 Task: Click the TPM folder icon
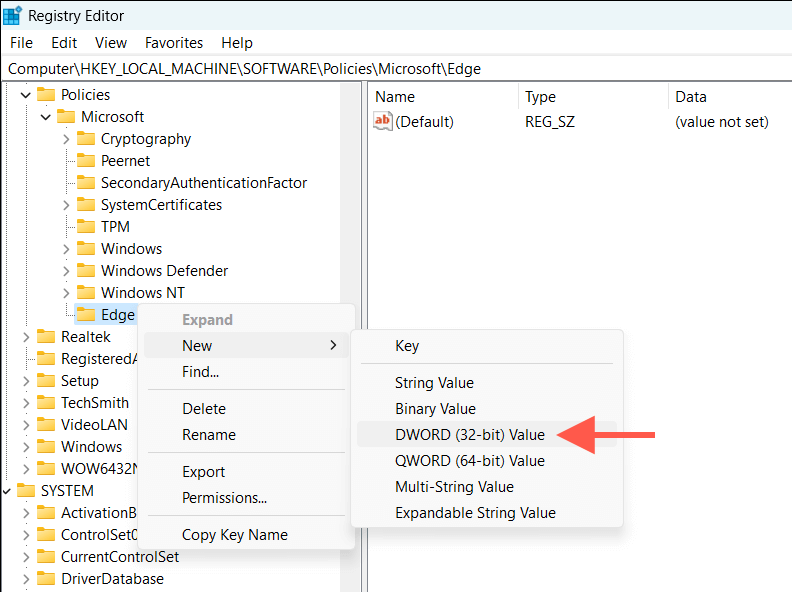(86, 227)
